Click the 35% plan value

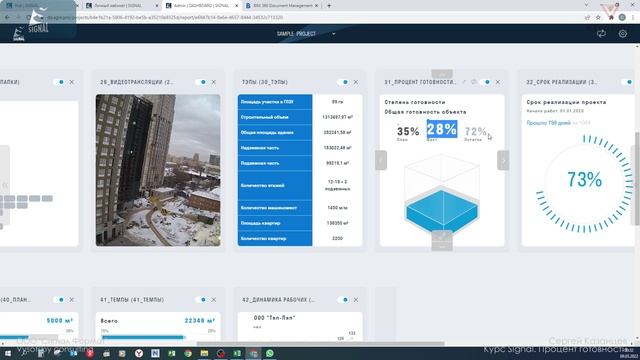coord(408,131)
